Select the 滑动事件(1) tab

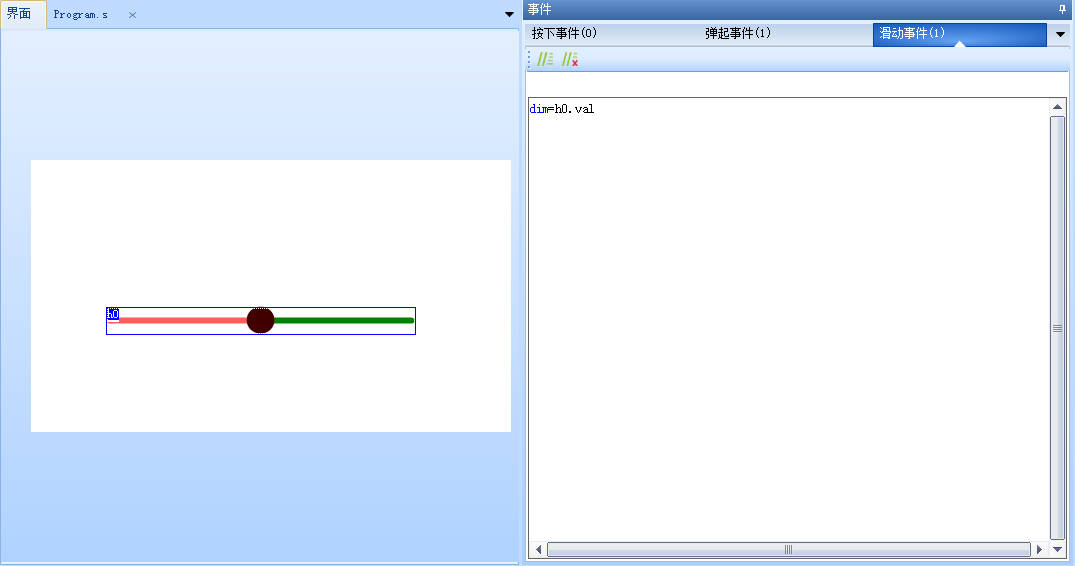(x=911, y=34)
